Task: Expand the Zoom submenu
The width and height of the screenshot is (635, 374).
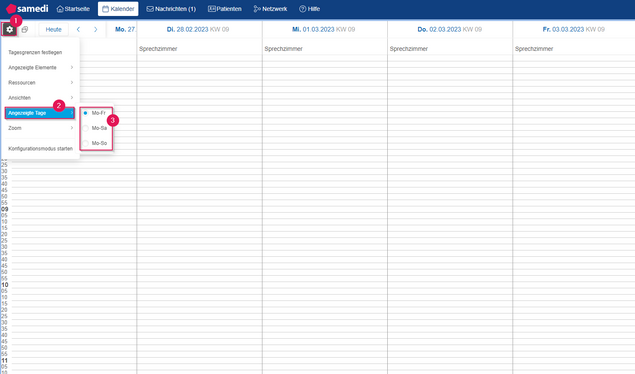Action: click(x=40, y=128)
